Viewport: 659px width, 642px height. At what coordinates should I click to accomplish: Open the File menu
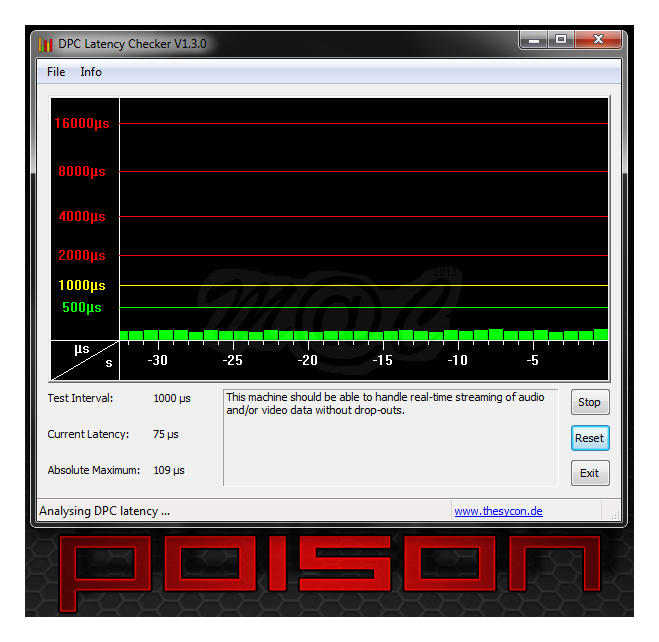56,72
